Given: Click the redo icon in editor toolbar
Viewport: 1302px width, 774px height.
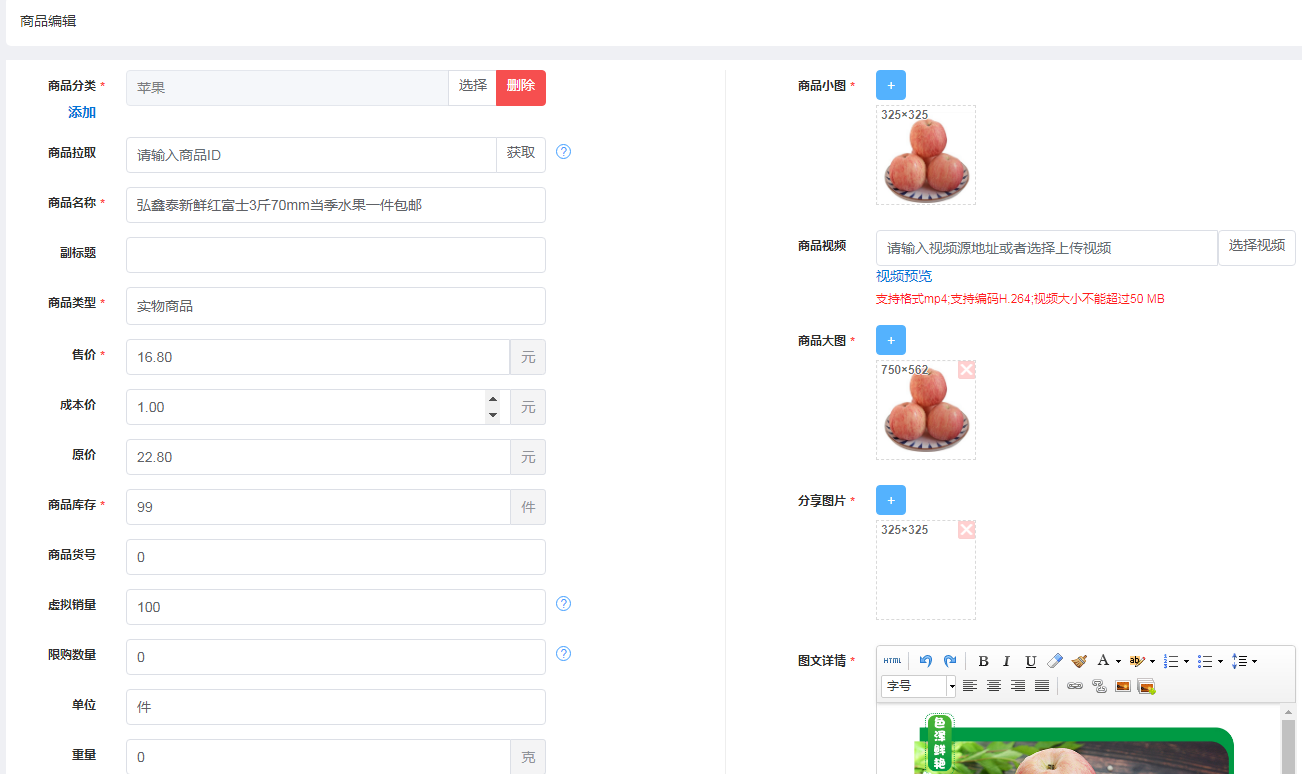Looking at the screenshot, I should tap(950, 661).
